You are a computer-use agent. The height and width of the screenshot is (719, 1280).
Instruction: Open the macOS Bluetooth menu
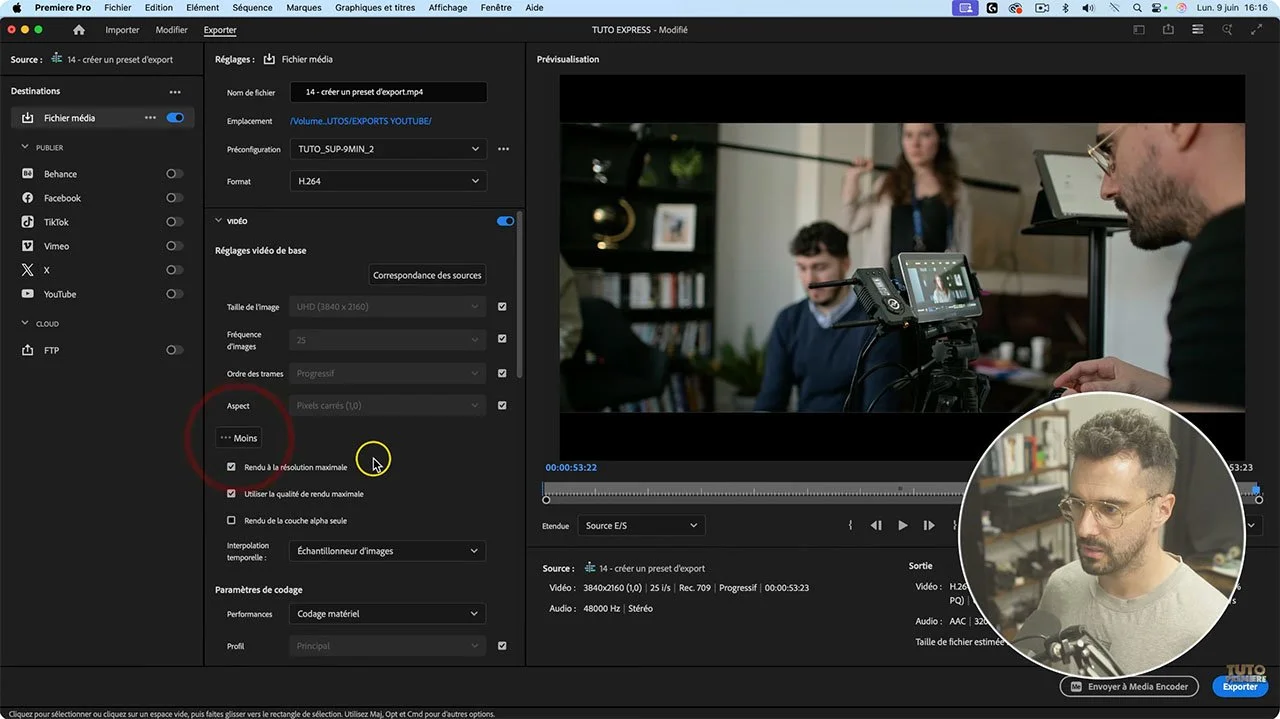(x=1065, y=8)
